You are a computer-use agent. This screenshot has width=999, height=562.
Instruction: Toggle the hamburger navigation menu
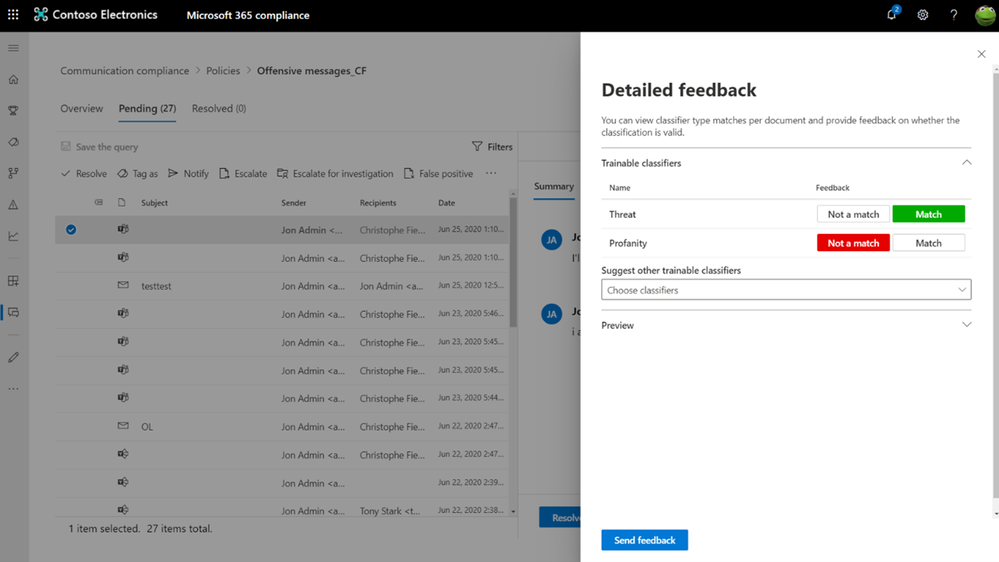point(13,48)
